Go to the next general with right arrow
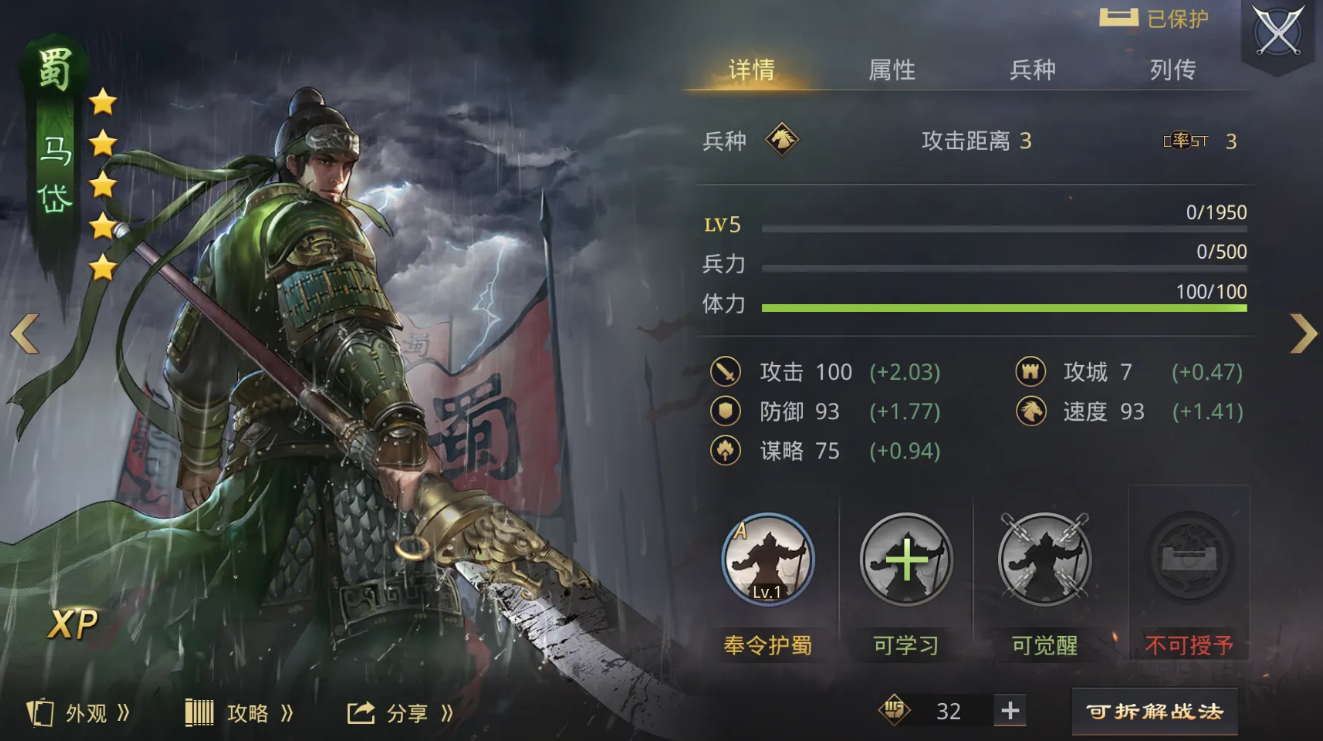1323x741 pixels. [1302, 334]
